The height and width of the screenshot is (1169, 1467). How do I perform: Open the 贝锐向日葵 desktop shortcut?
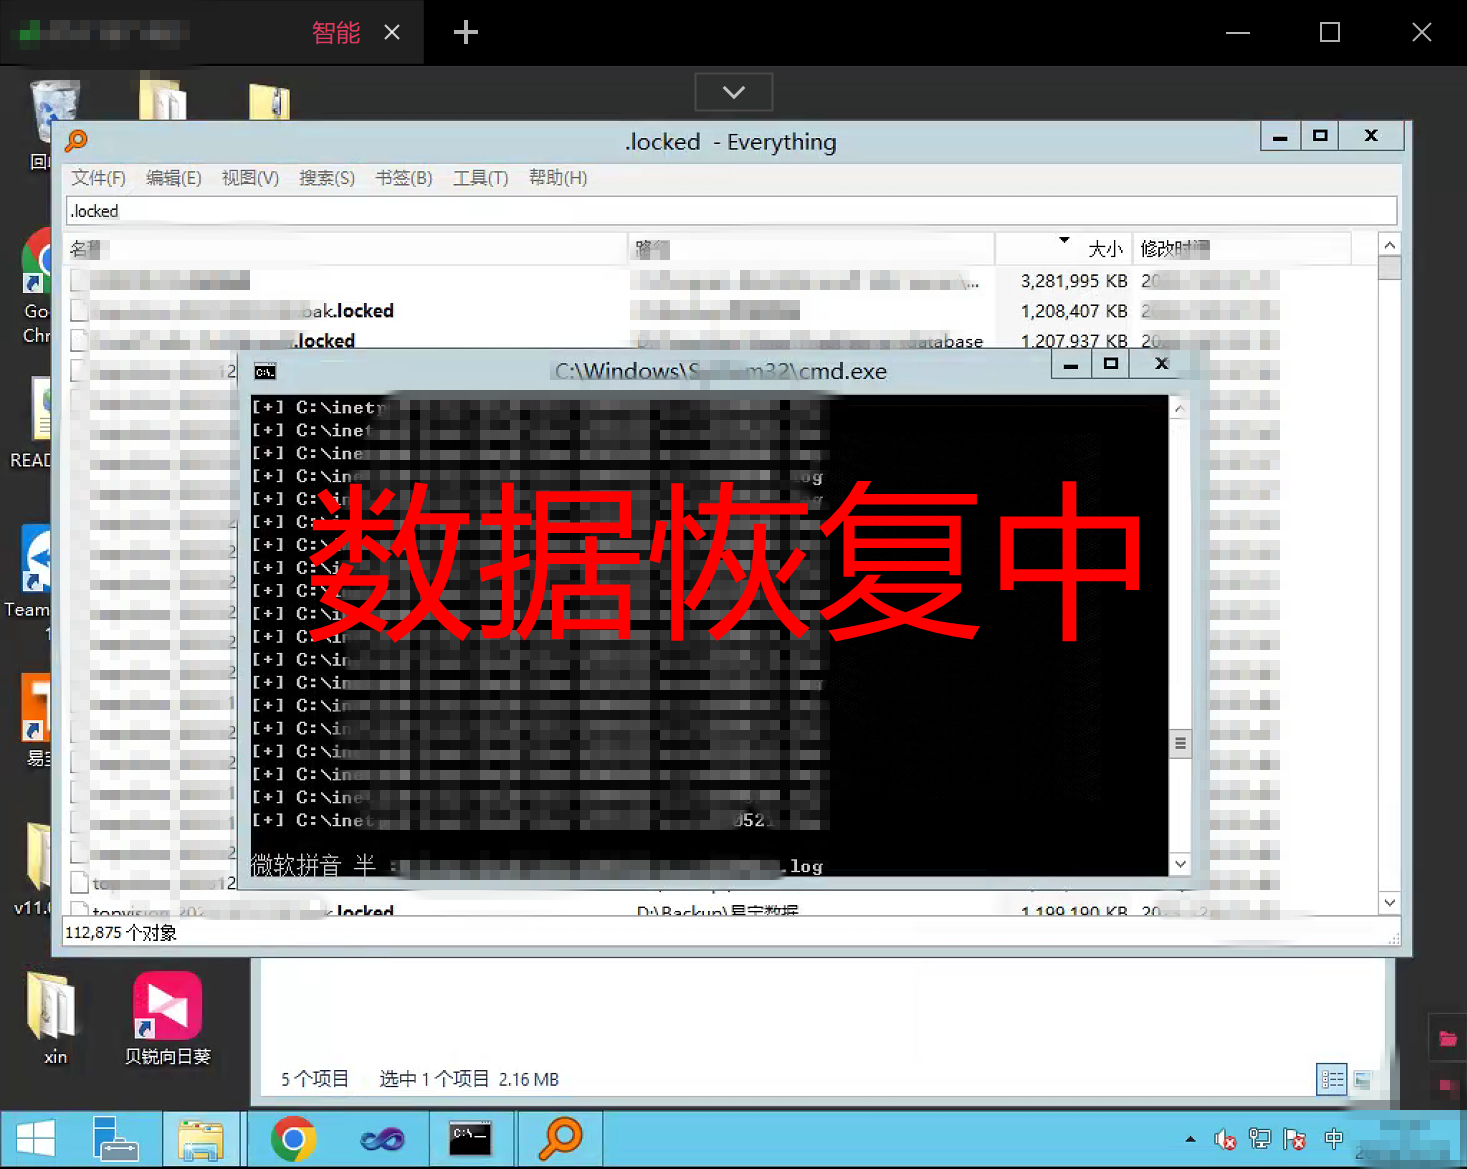click(x=167, y=1018)
